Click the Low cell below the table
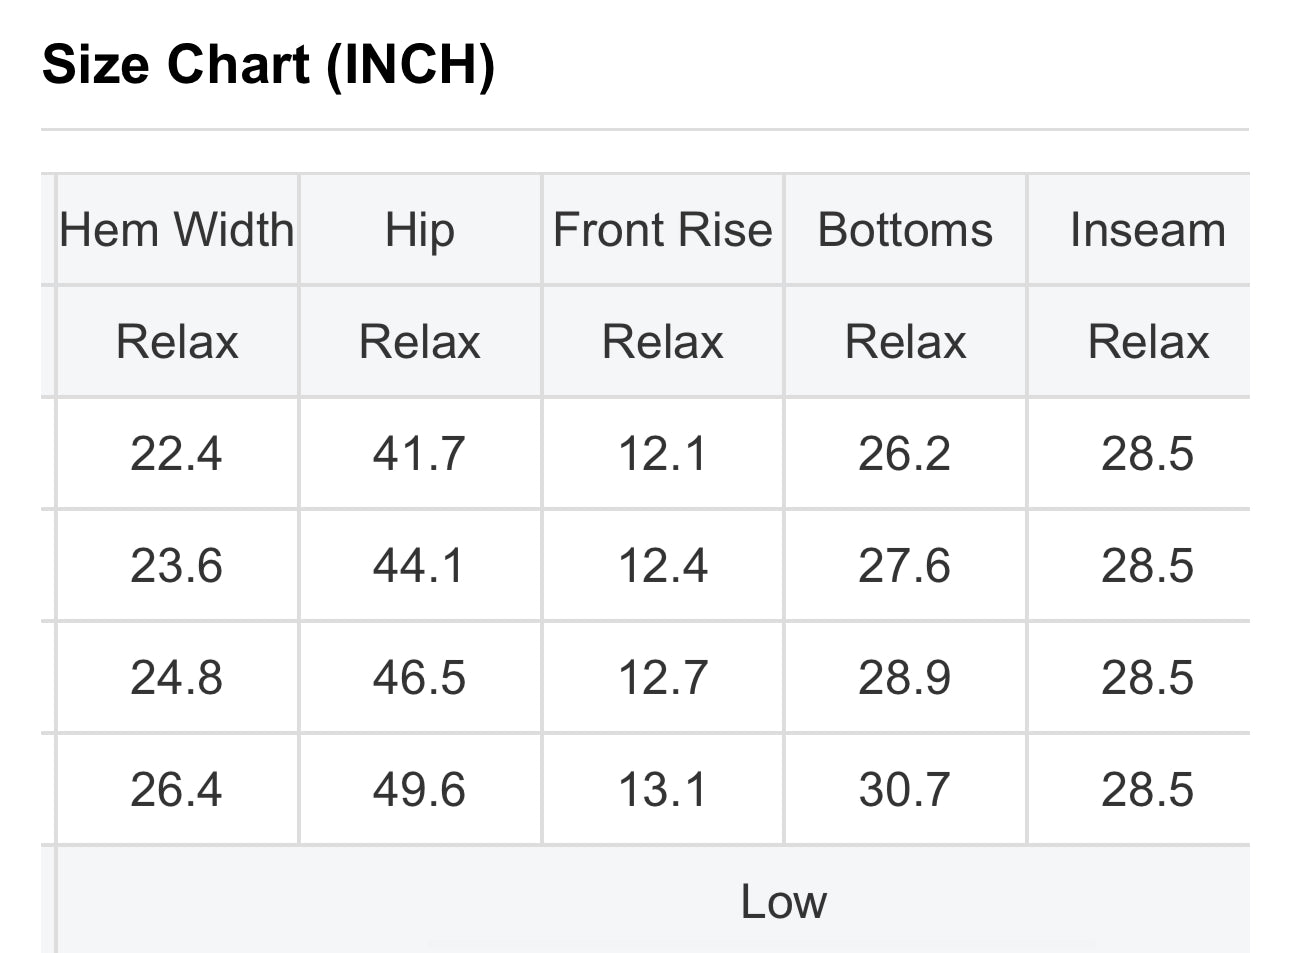 pos(783,902)
